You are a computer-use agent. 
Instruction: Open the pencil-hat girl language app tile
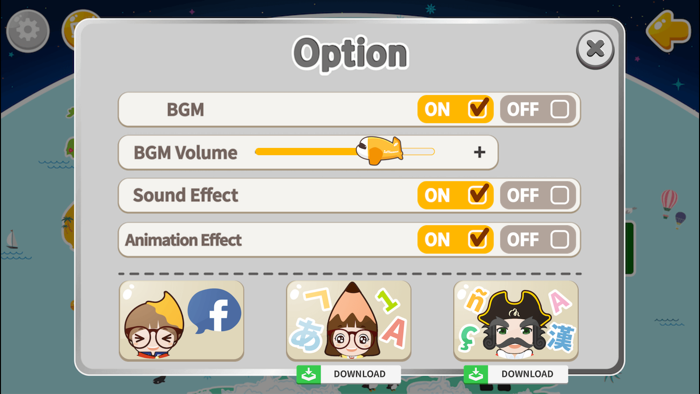click(x=349, y=320)
